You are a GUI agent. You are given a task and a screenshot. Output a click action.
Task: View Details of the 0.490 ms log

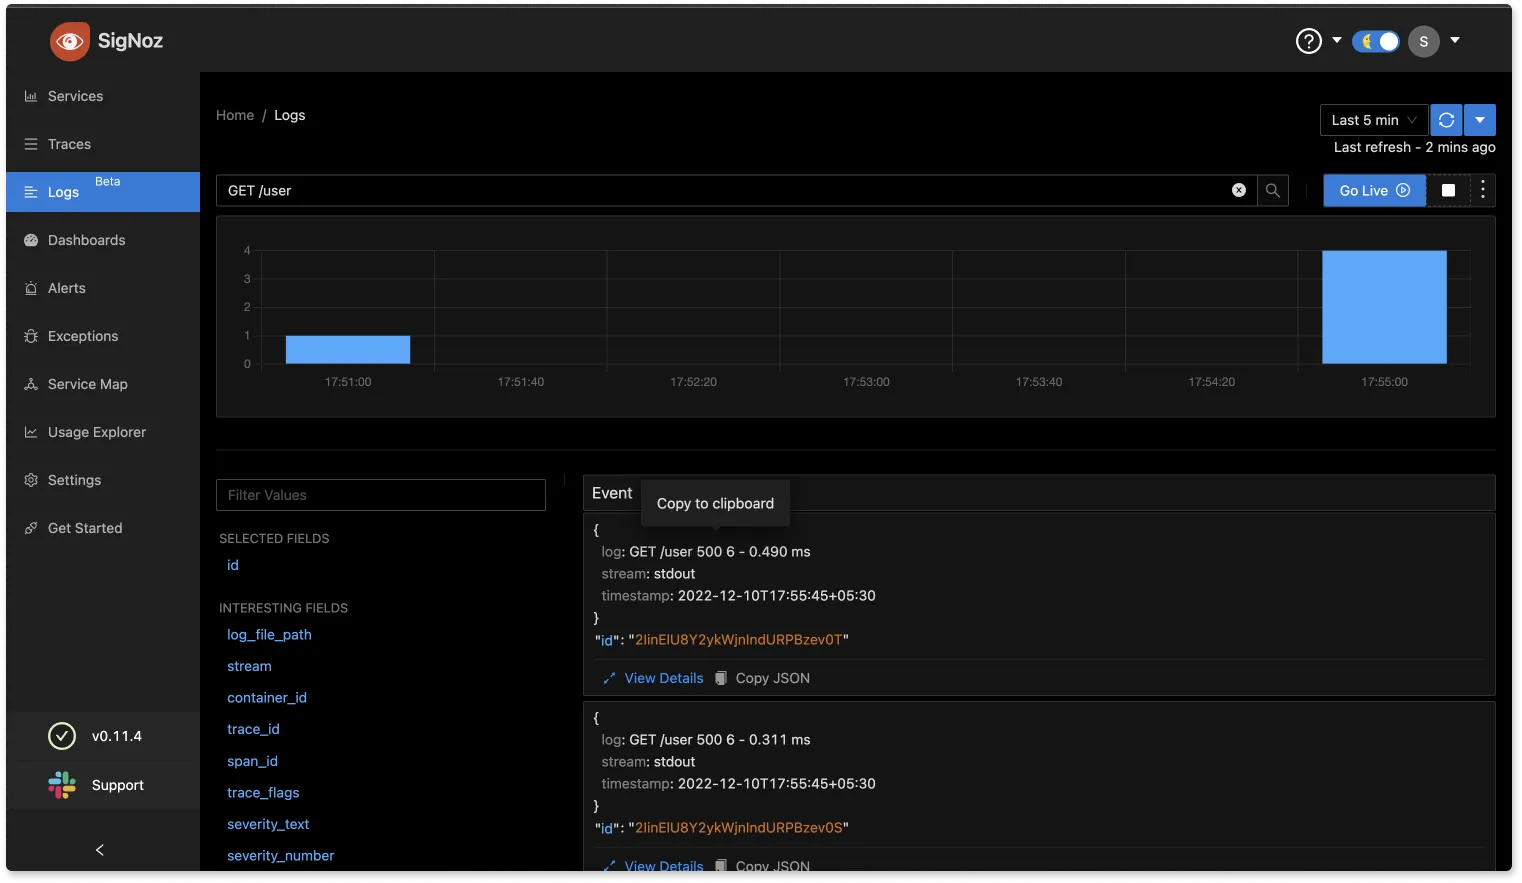coord(654,678)
